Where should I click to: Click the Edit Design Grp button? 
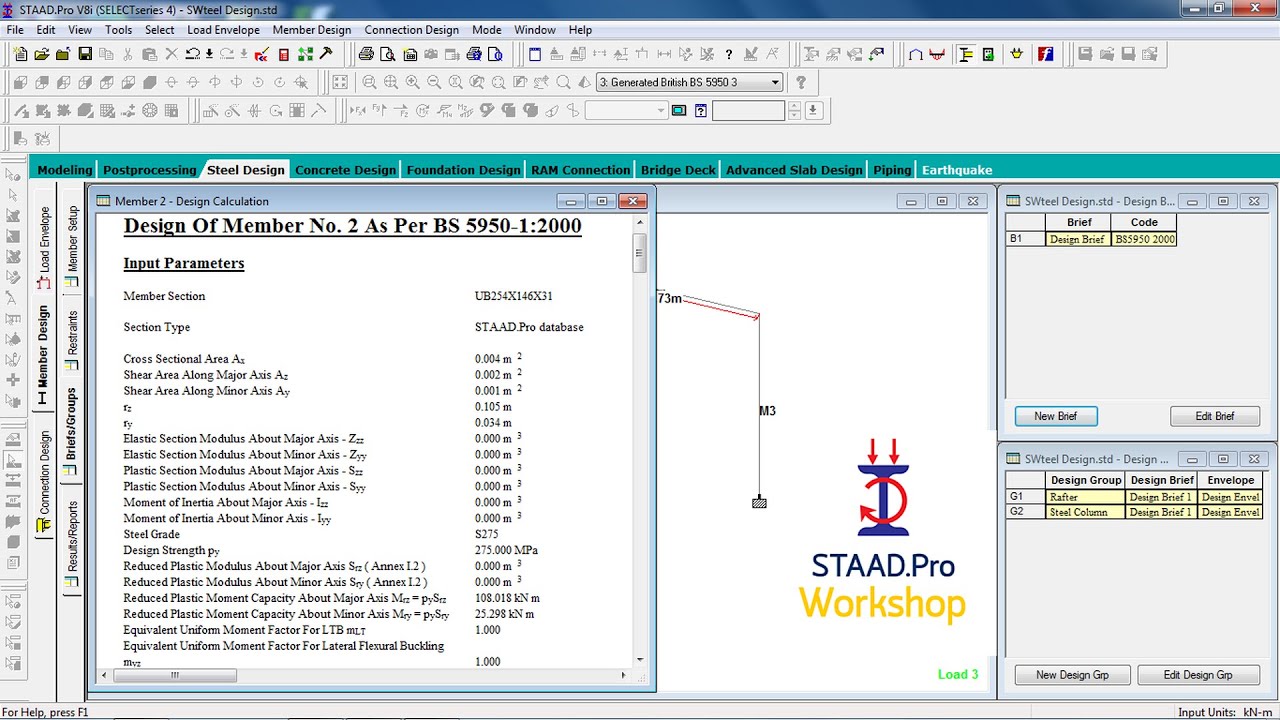coord(1198,675)
